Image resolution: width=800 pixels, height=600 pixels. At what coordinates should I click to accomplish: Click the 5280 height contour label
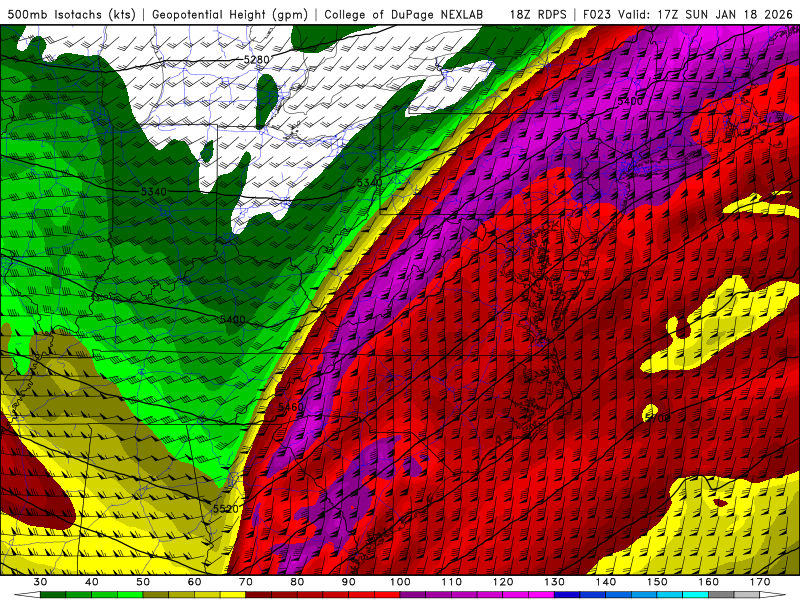pyautogui.click(x=257, y=60)
